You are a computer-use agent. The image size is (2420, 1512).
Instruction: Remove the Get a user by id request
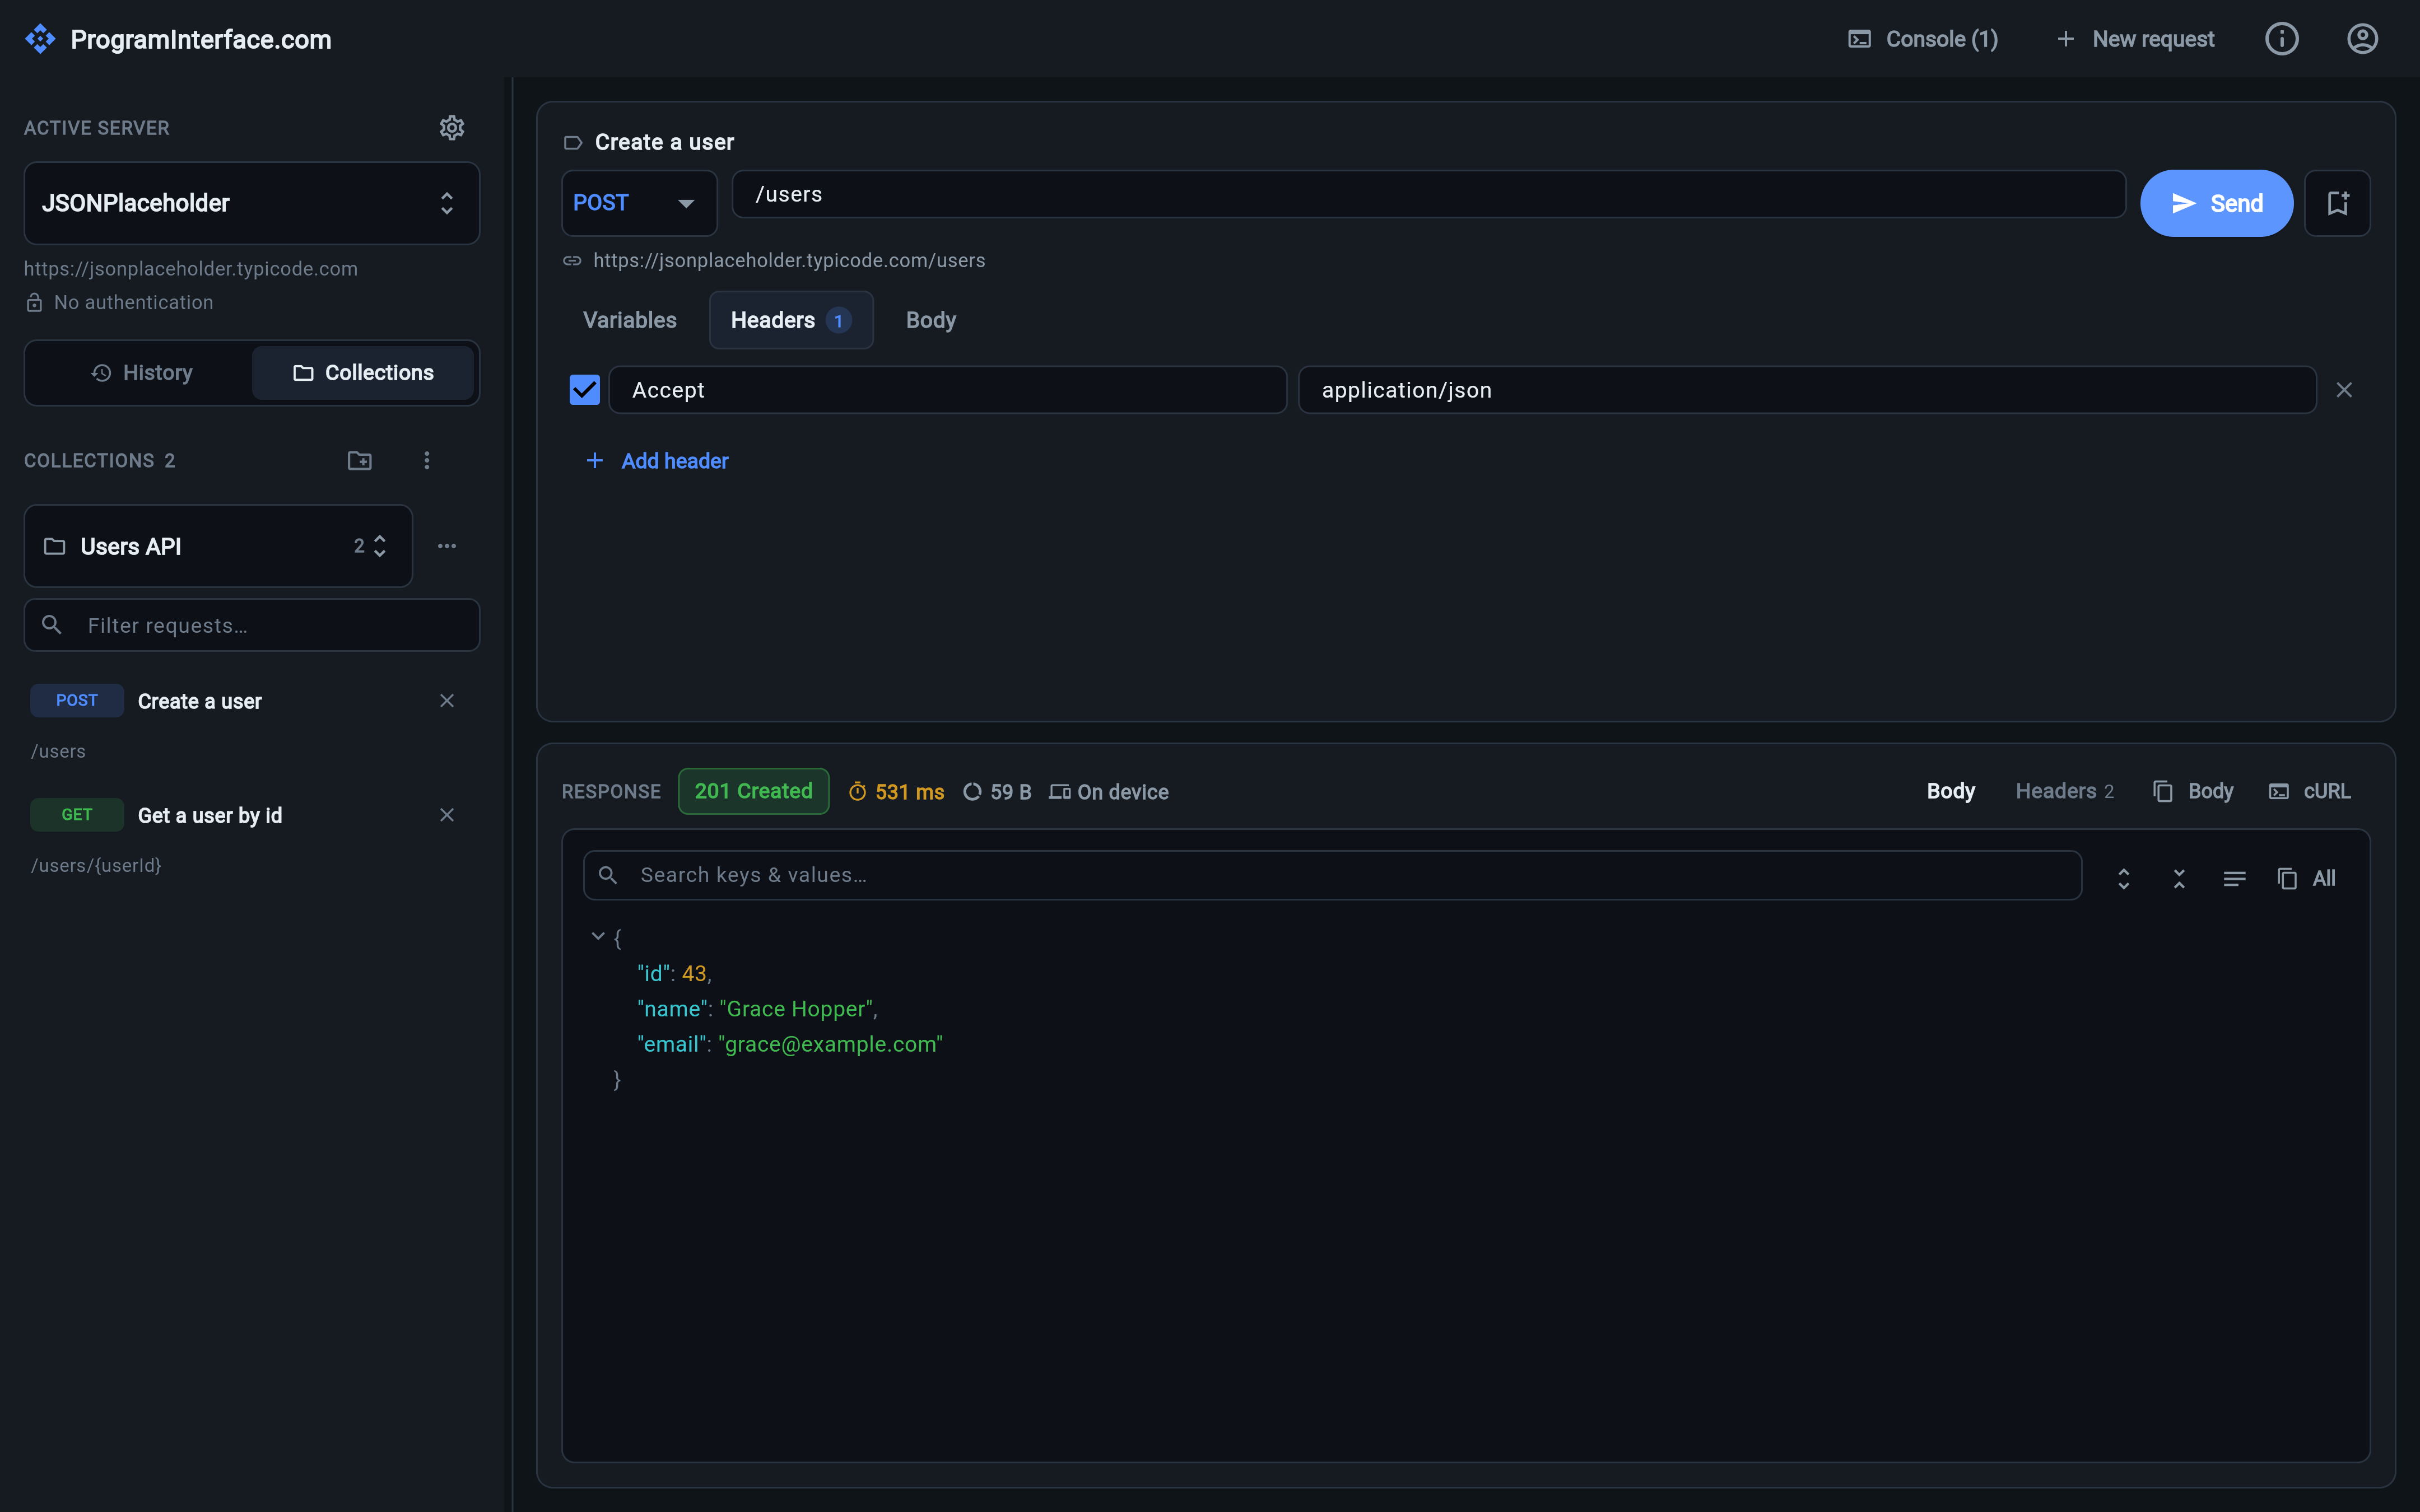tap(447, 815)
